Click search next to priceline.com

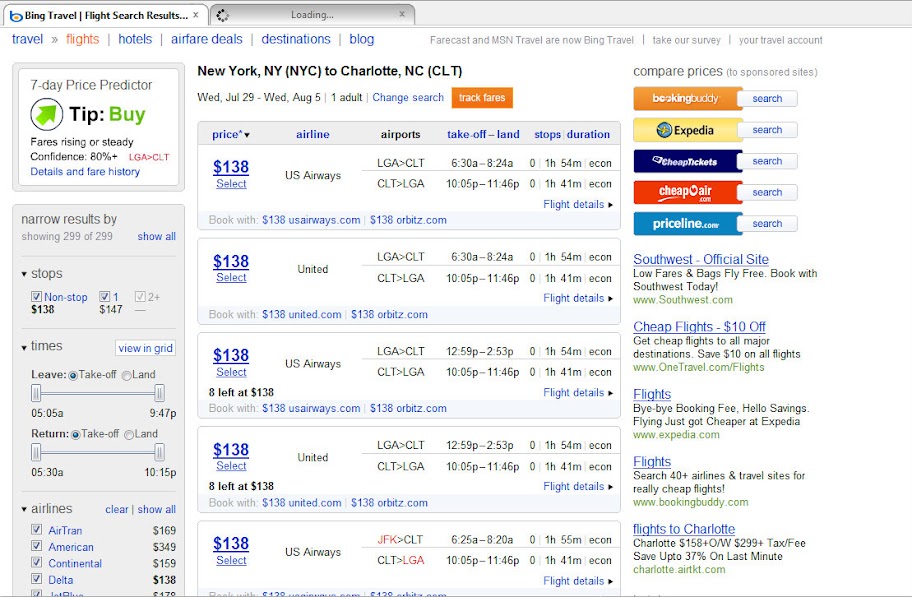[x=767, y=223]
